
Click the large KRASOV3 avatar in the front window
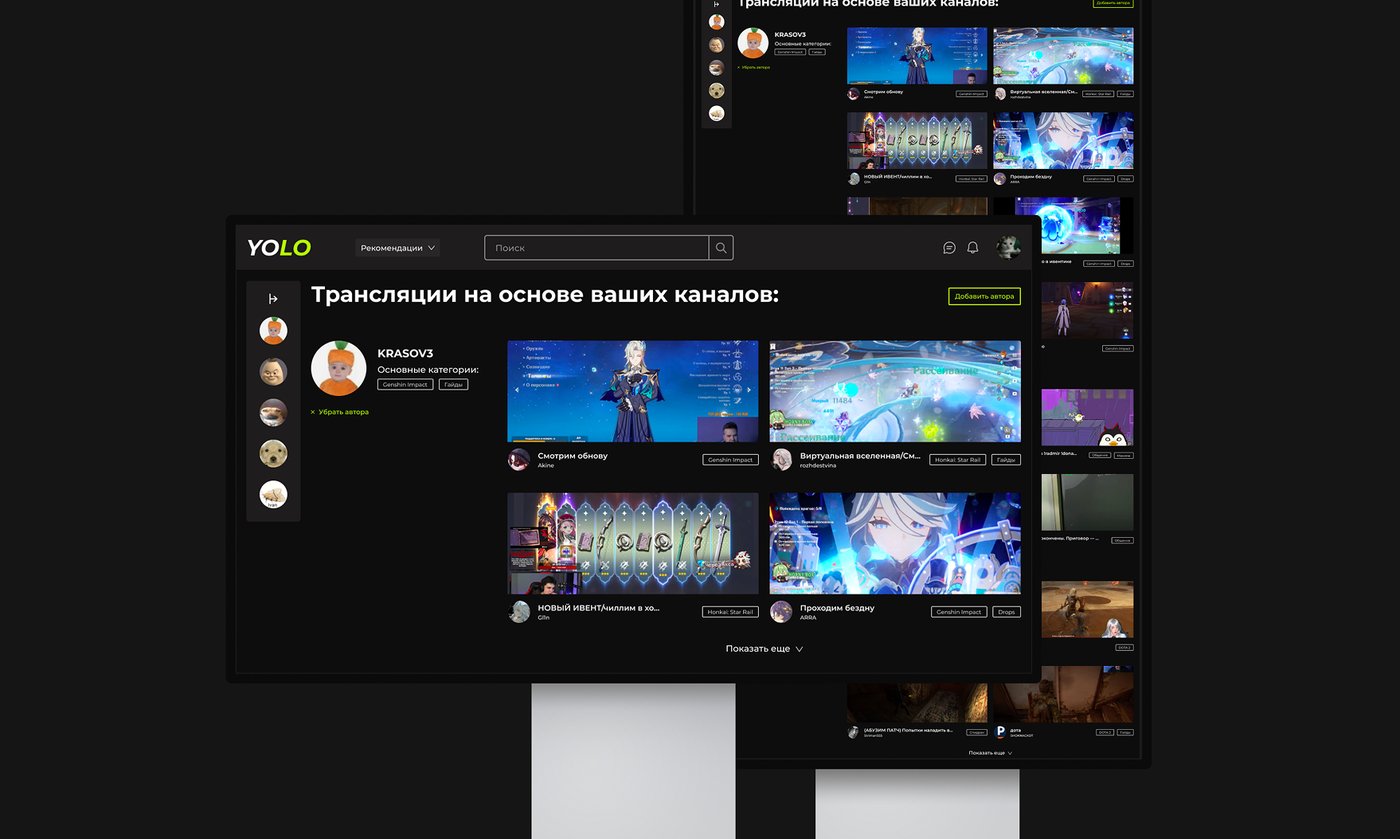coord(339,368)
